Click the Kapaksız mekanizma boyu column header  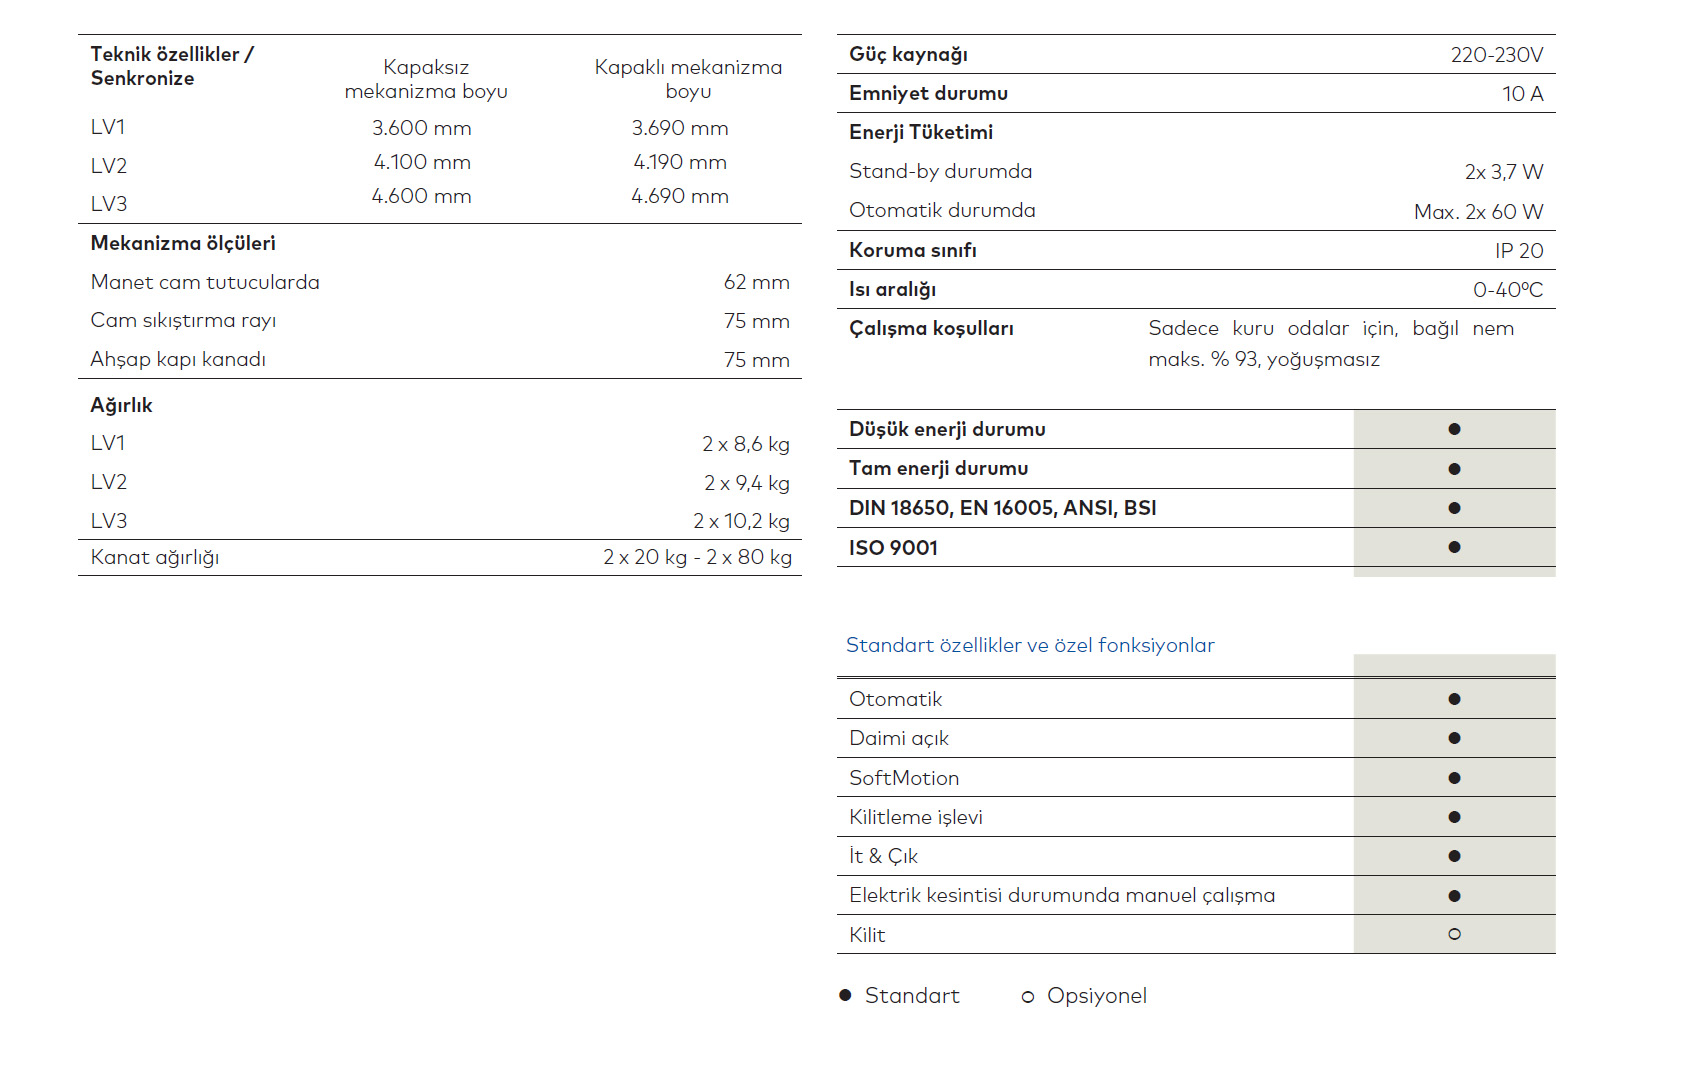(x=426, y=79)
